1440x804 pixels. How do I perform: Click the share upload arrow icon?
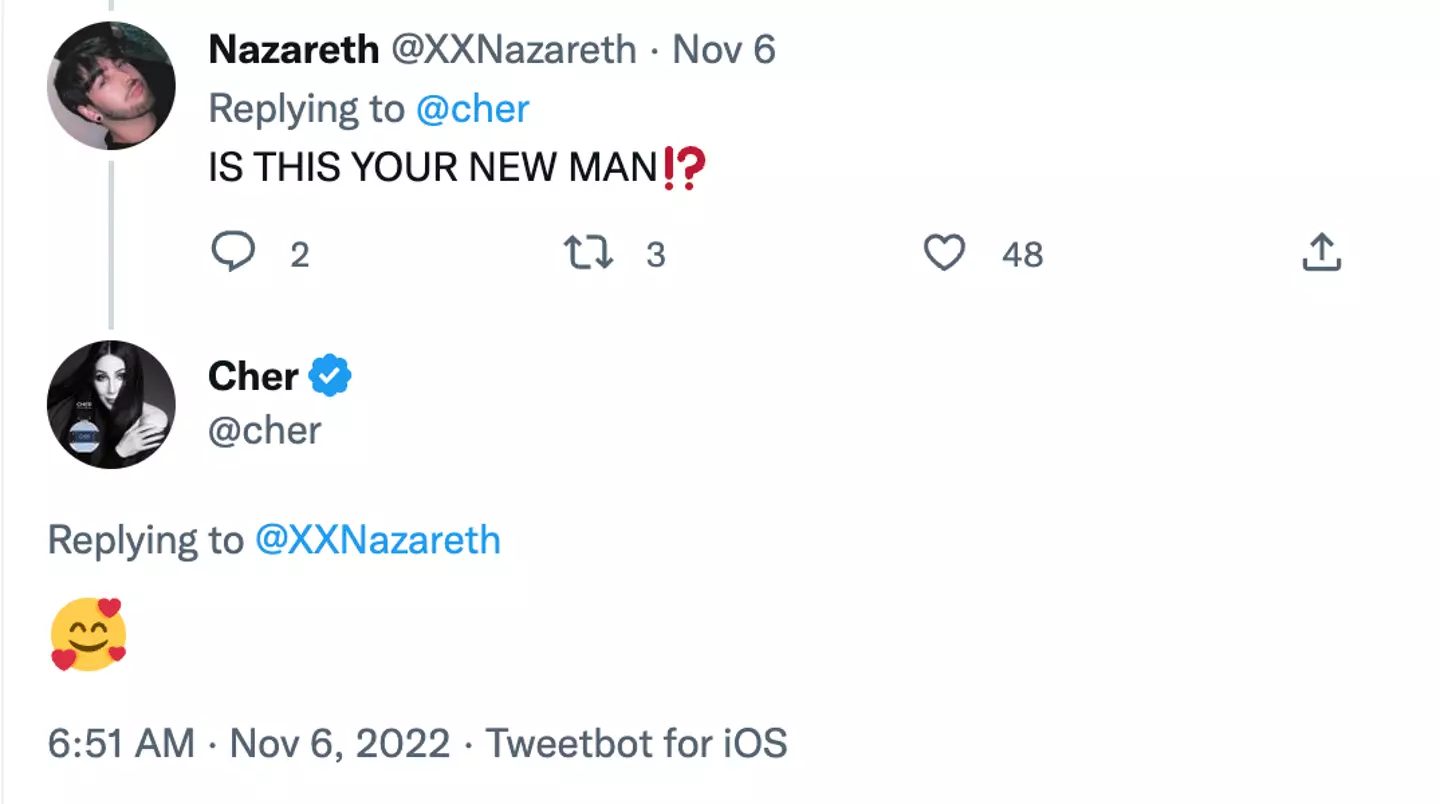[x=1321, y=253]
